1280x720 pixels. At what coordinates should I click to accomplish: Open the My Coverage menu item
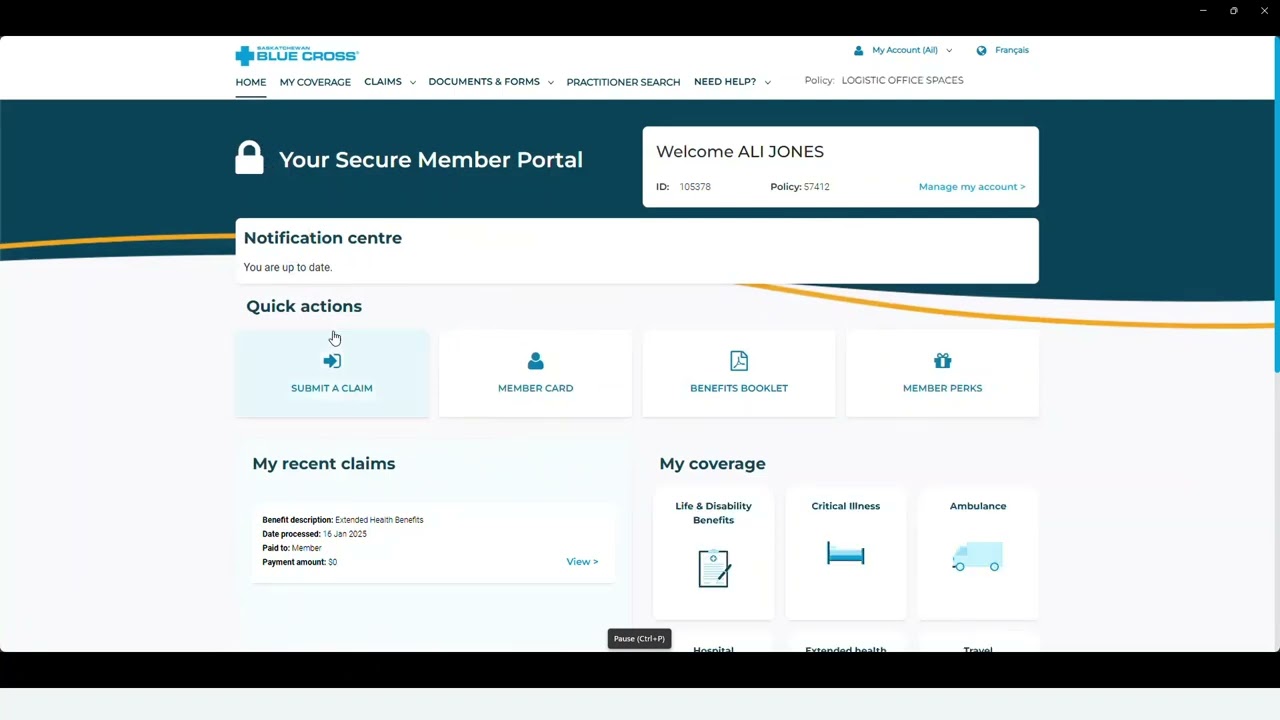coord(315,82)
